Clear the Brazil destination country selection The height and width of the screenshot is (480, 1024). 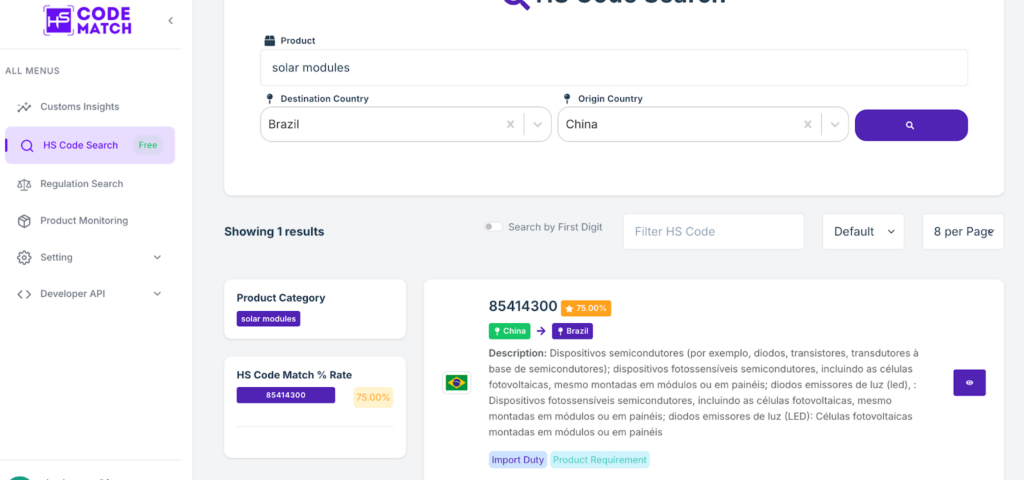click(510, 125)
